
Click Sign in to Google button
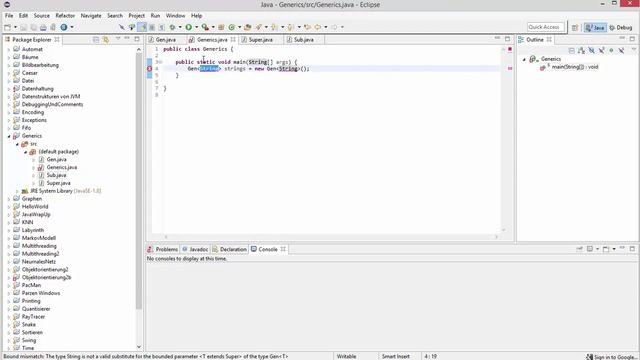pyautogui.click(x=611, y=357)
